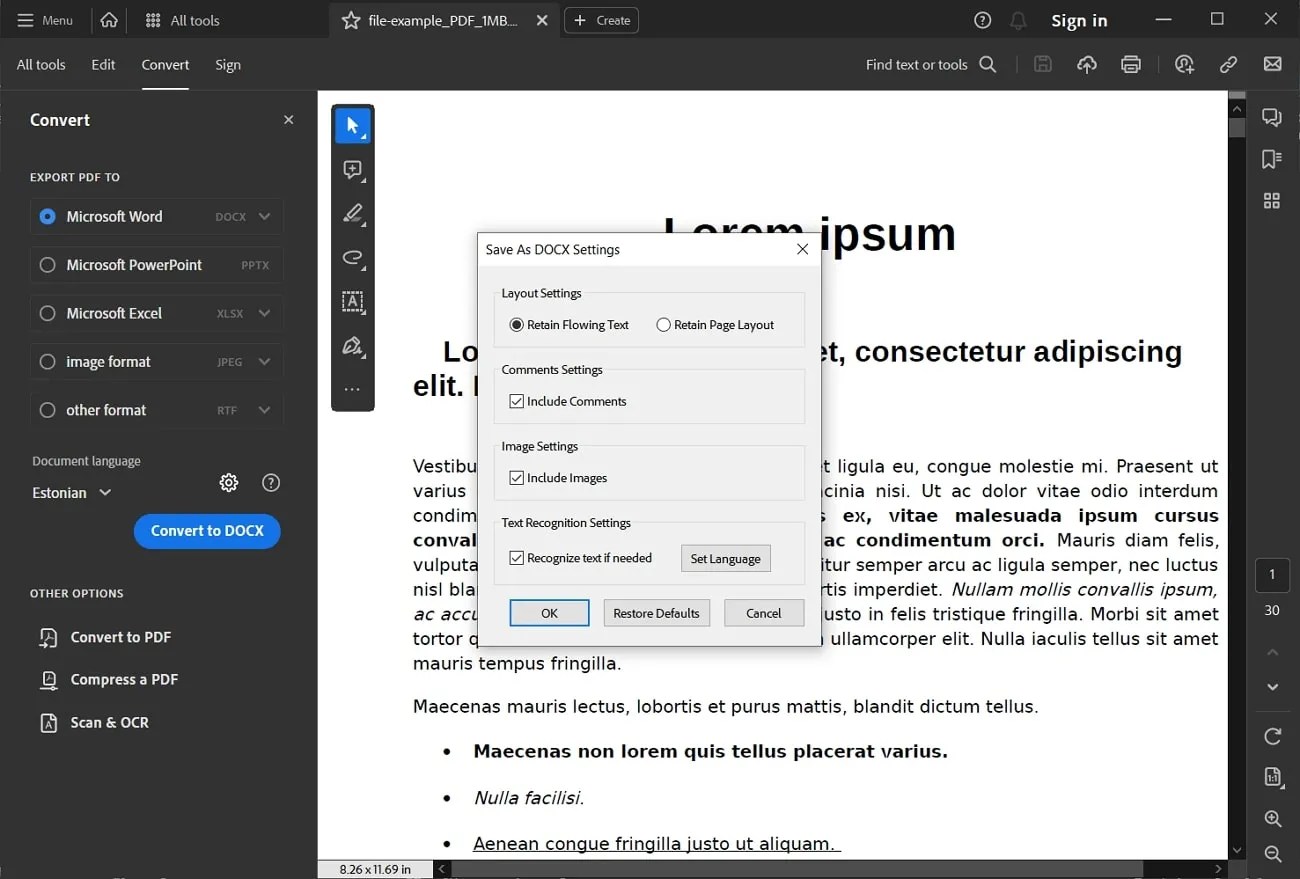Open the Add Text tool
The width and height of the screenshot is (1300, 879).
tap(353, 302)
